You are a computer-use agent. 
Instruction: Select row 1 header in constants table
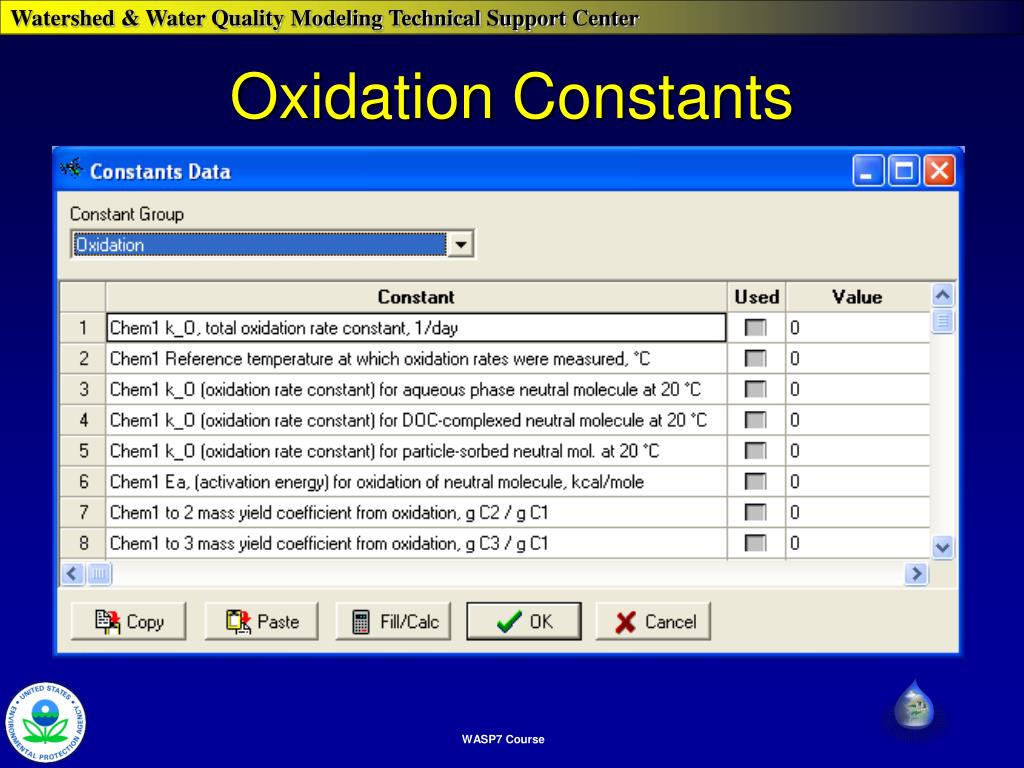point(83,327)
